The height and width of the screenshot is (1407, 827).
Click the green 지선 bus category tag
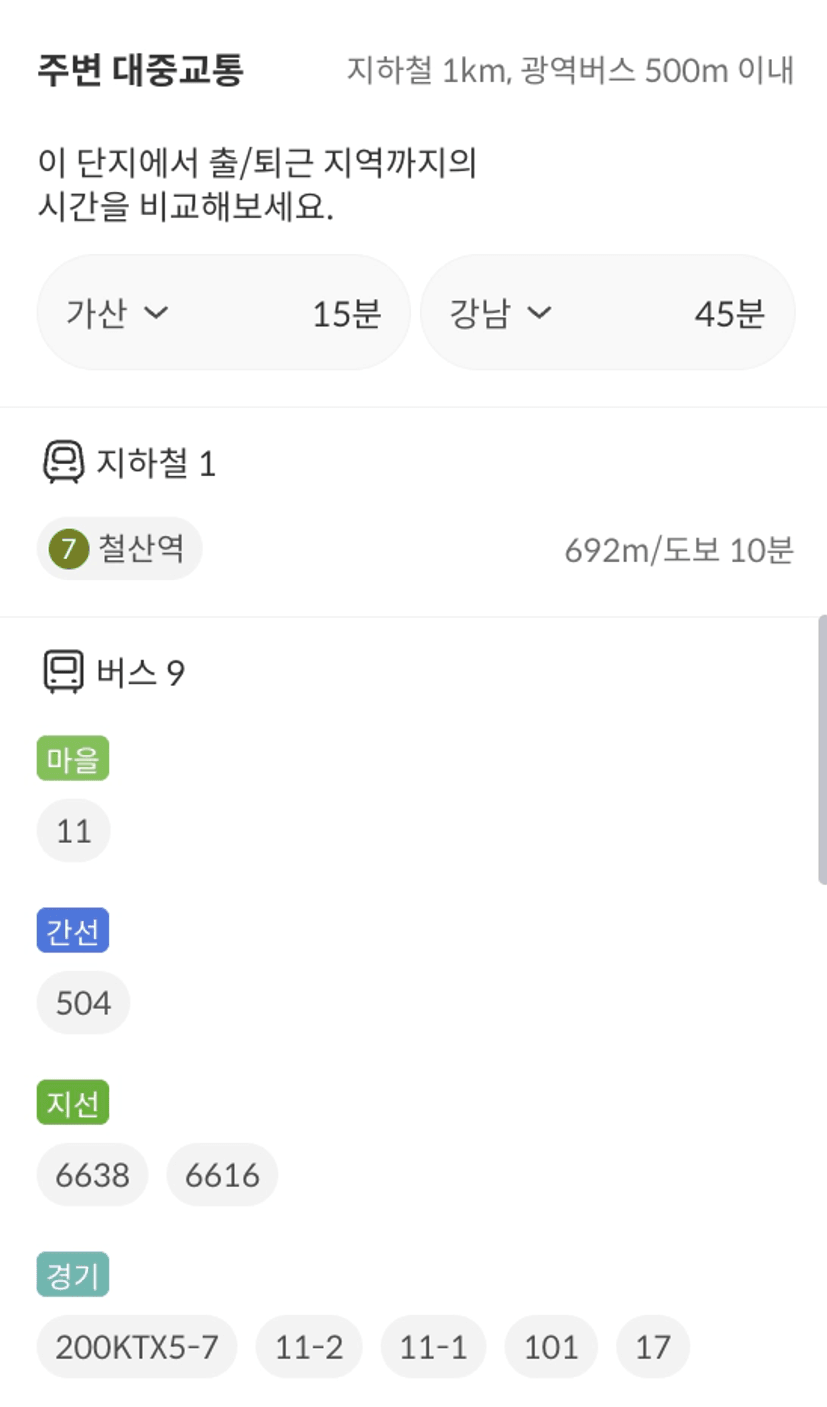[72, 1103]
